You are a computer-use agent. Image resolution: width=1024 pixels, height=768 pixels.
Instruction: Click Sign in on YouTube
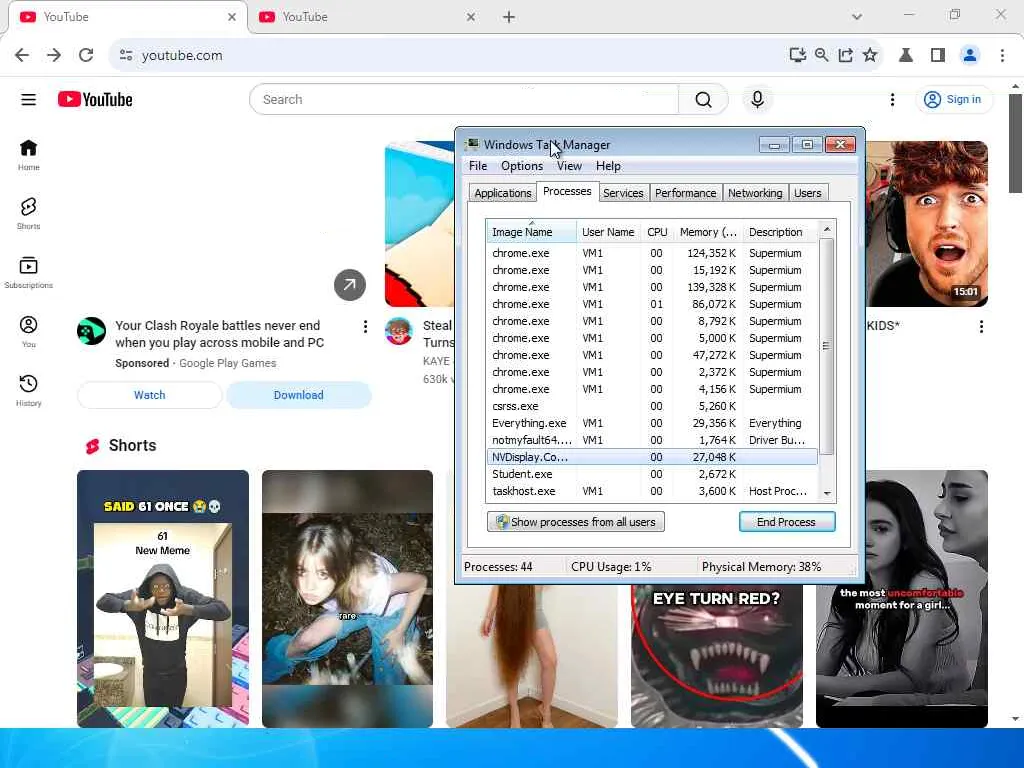(x=953, y=100)
